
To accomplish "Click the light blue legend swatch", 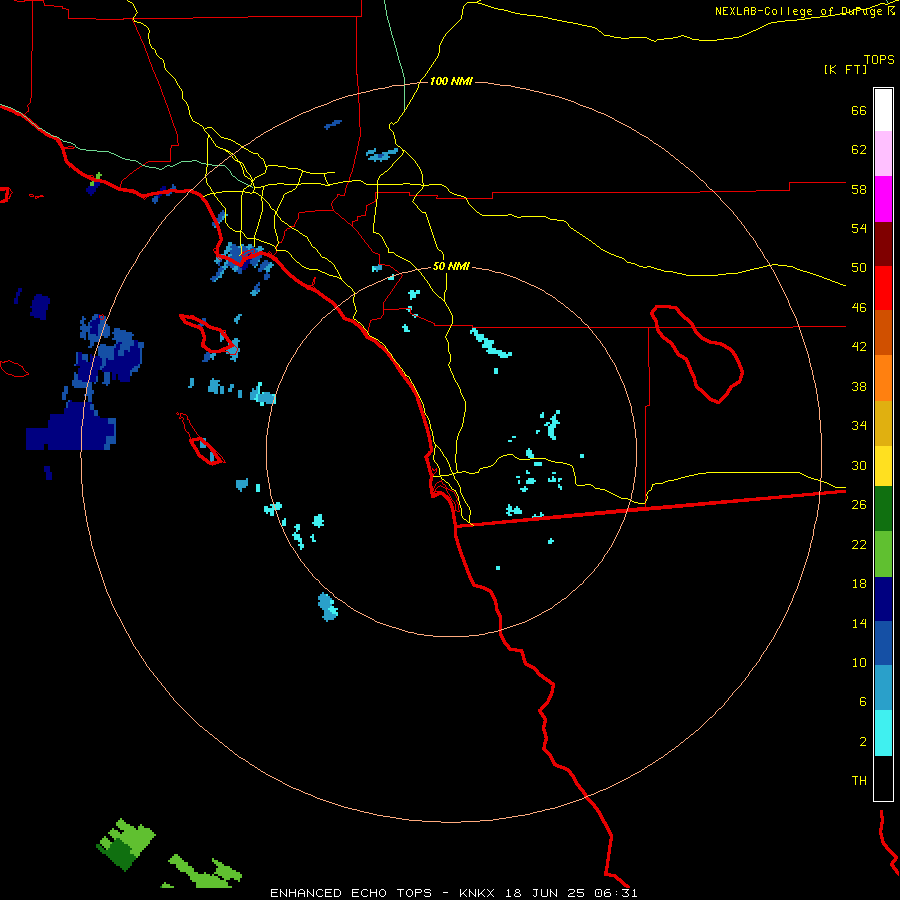I will click(x=883, y=688).
